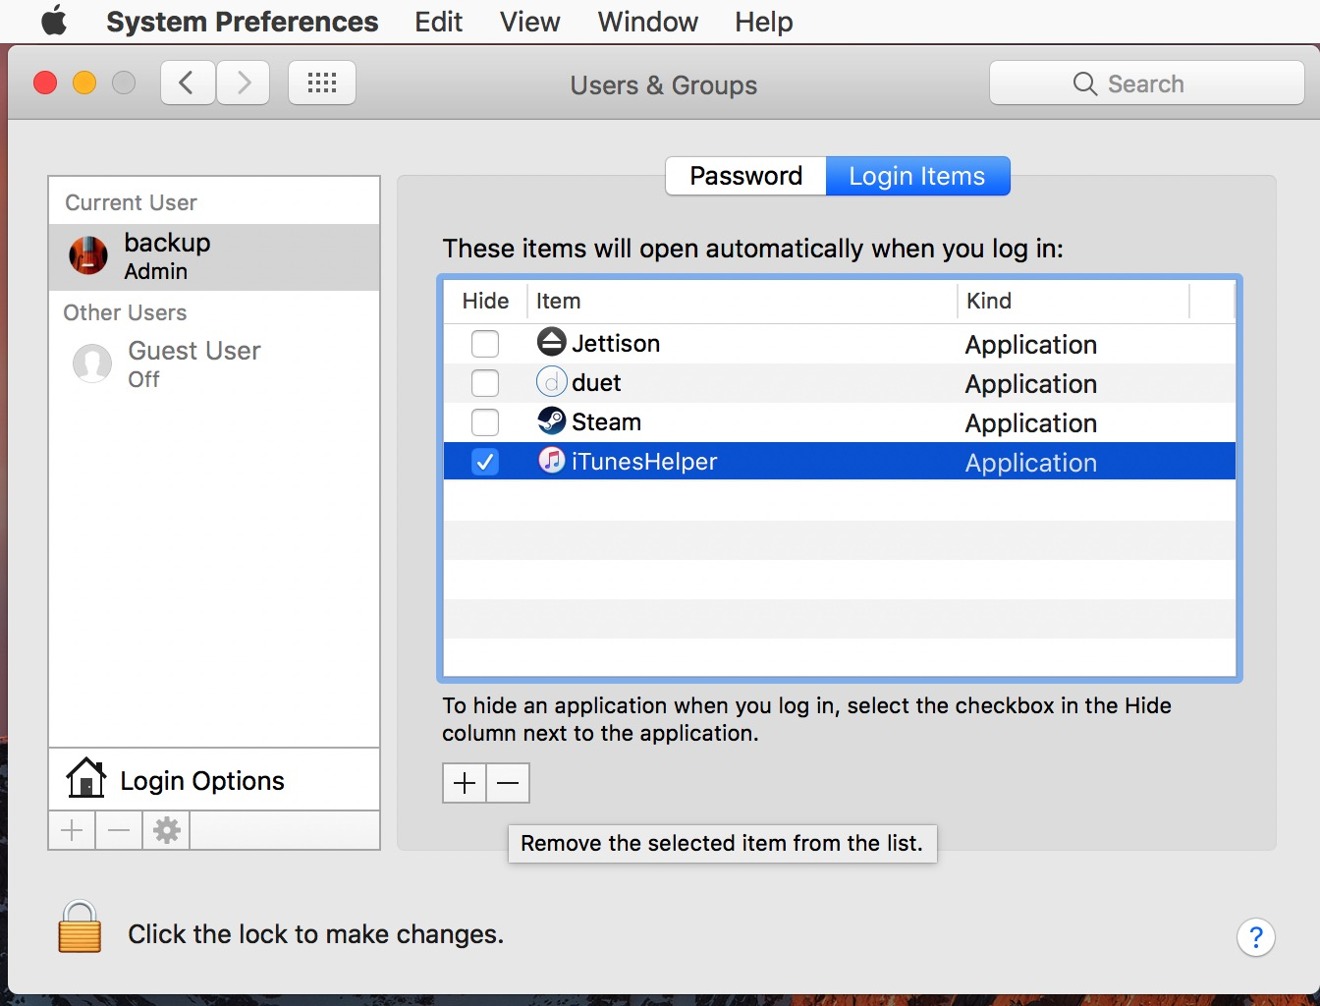Open the View menu
Screen dimensions: 1320x1006
pyautogui.click(x=530, y=21)
